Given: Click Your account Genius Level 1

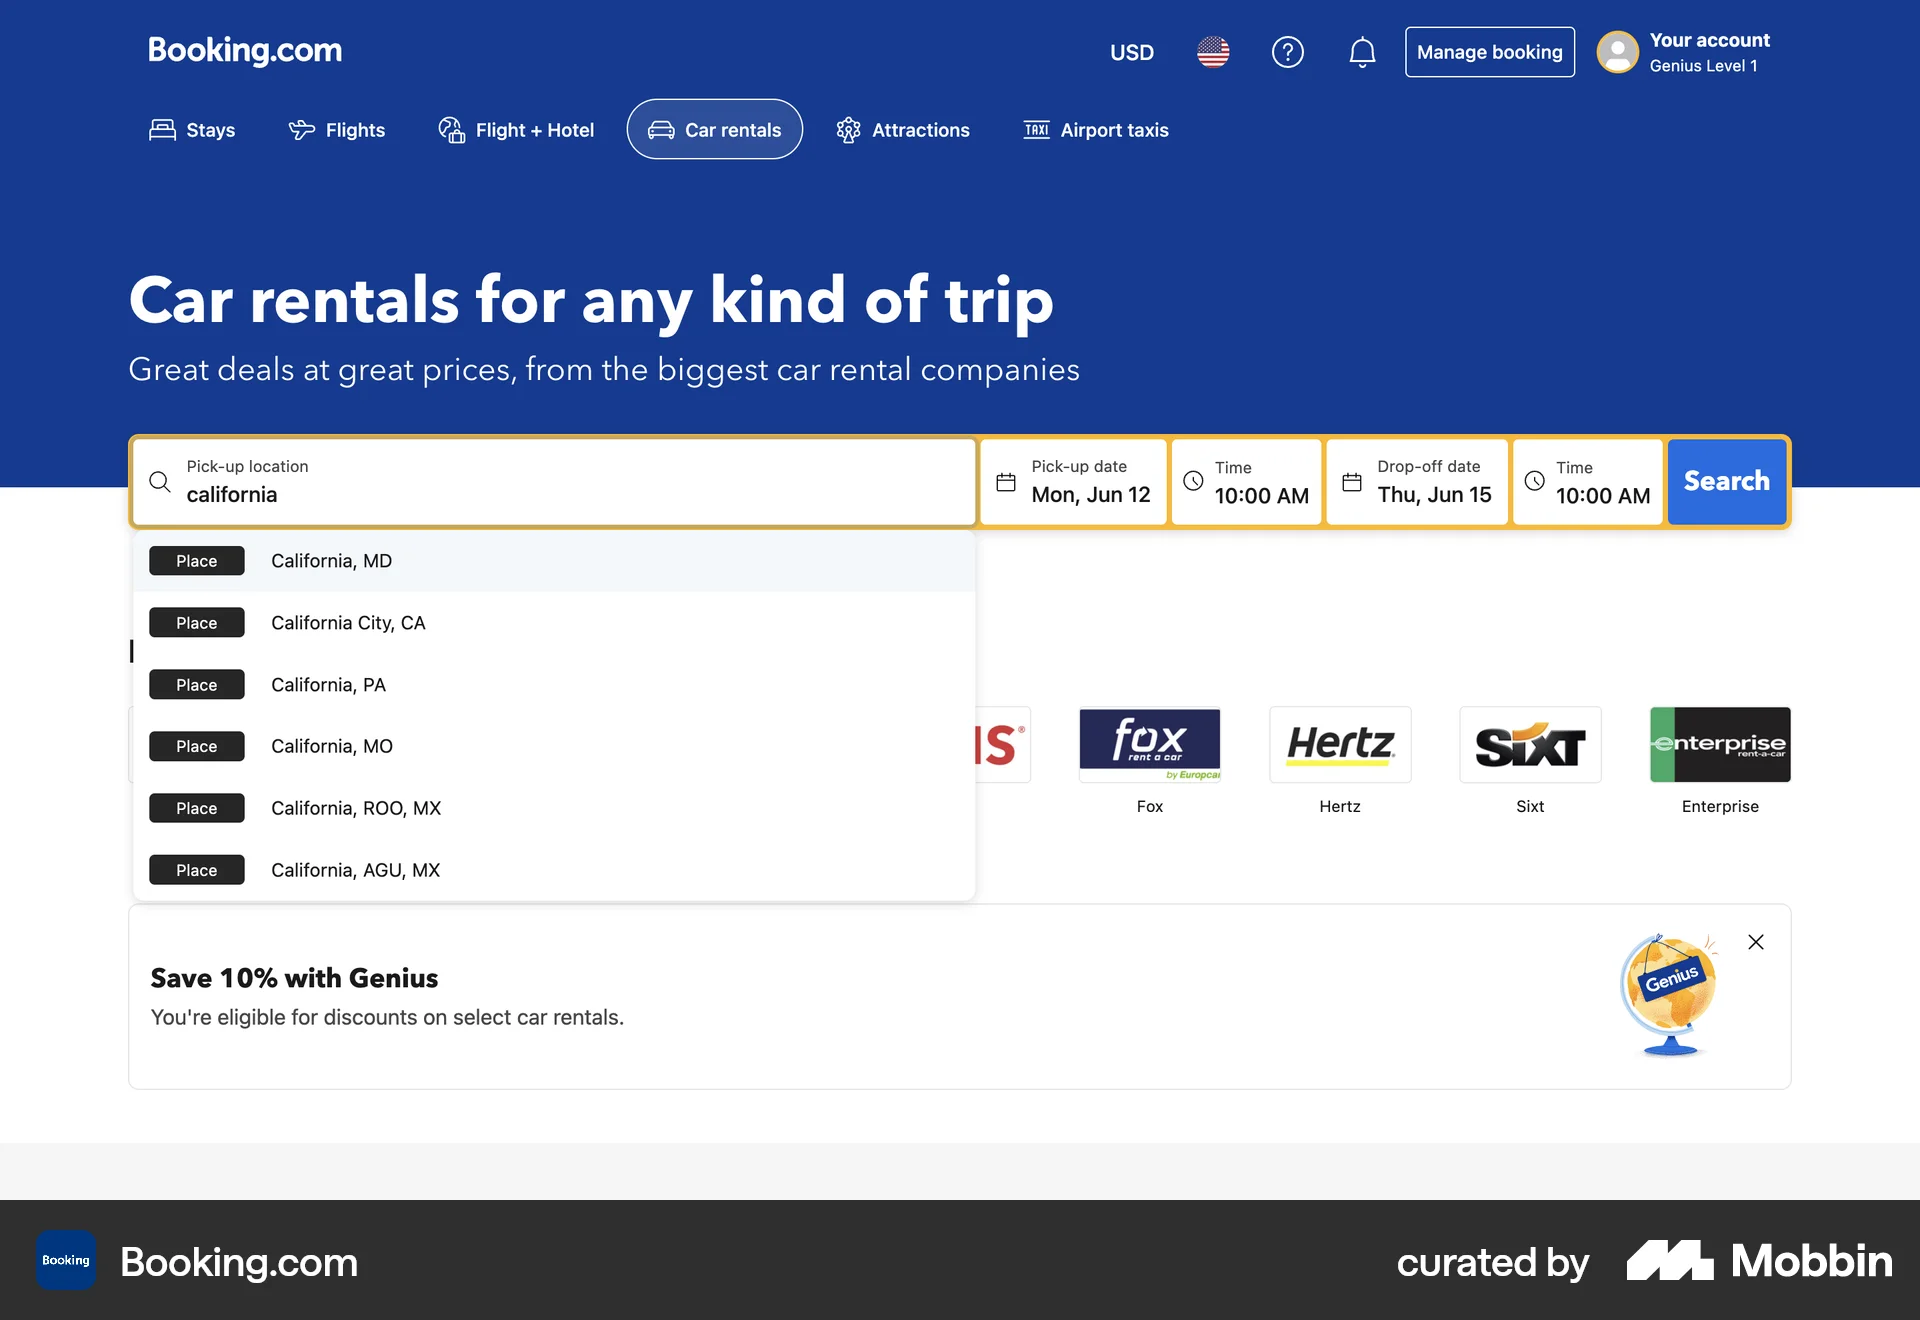Looking at the screenshot, I should (x=1684, y=52).
